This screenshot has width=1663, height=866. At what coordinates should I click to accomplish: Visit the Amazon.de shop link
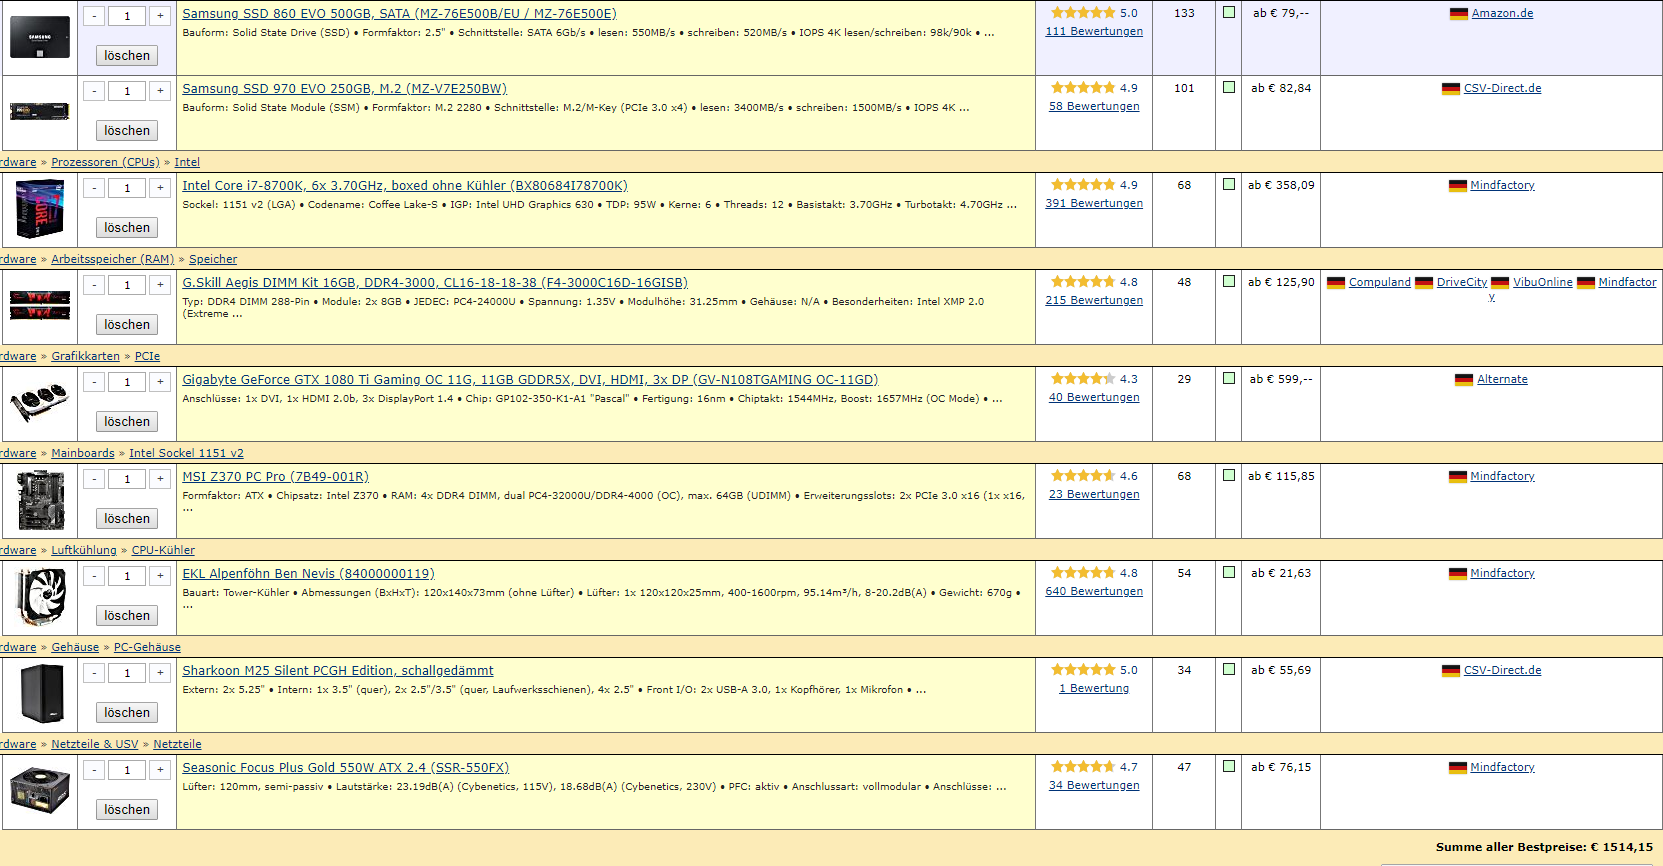(1502, 13)
